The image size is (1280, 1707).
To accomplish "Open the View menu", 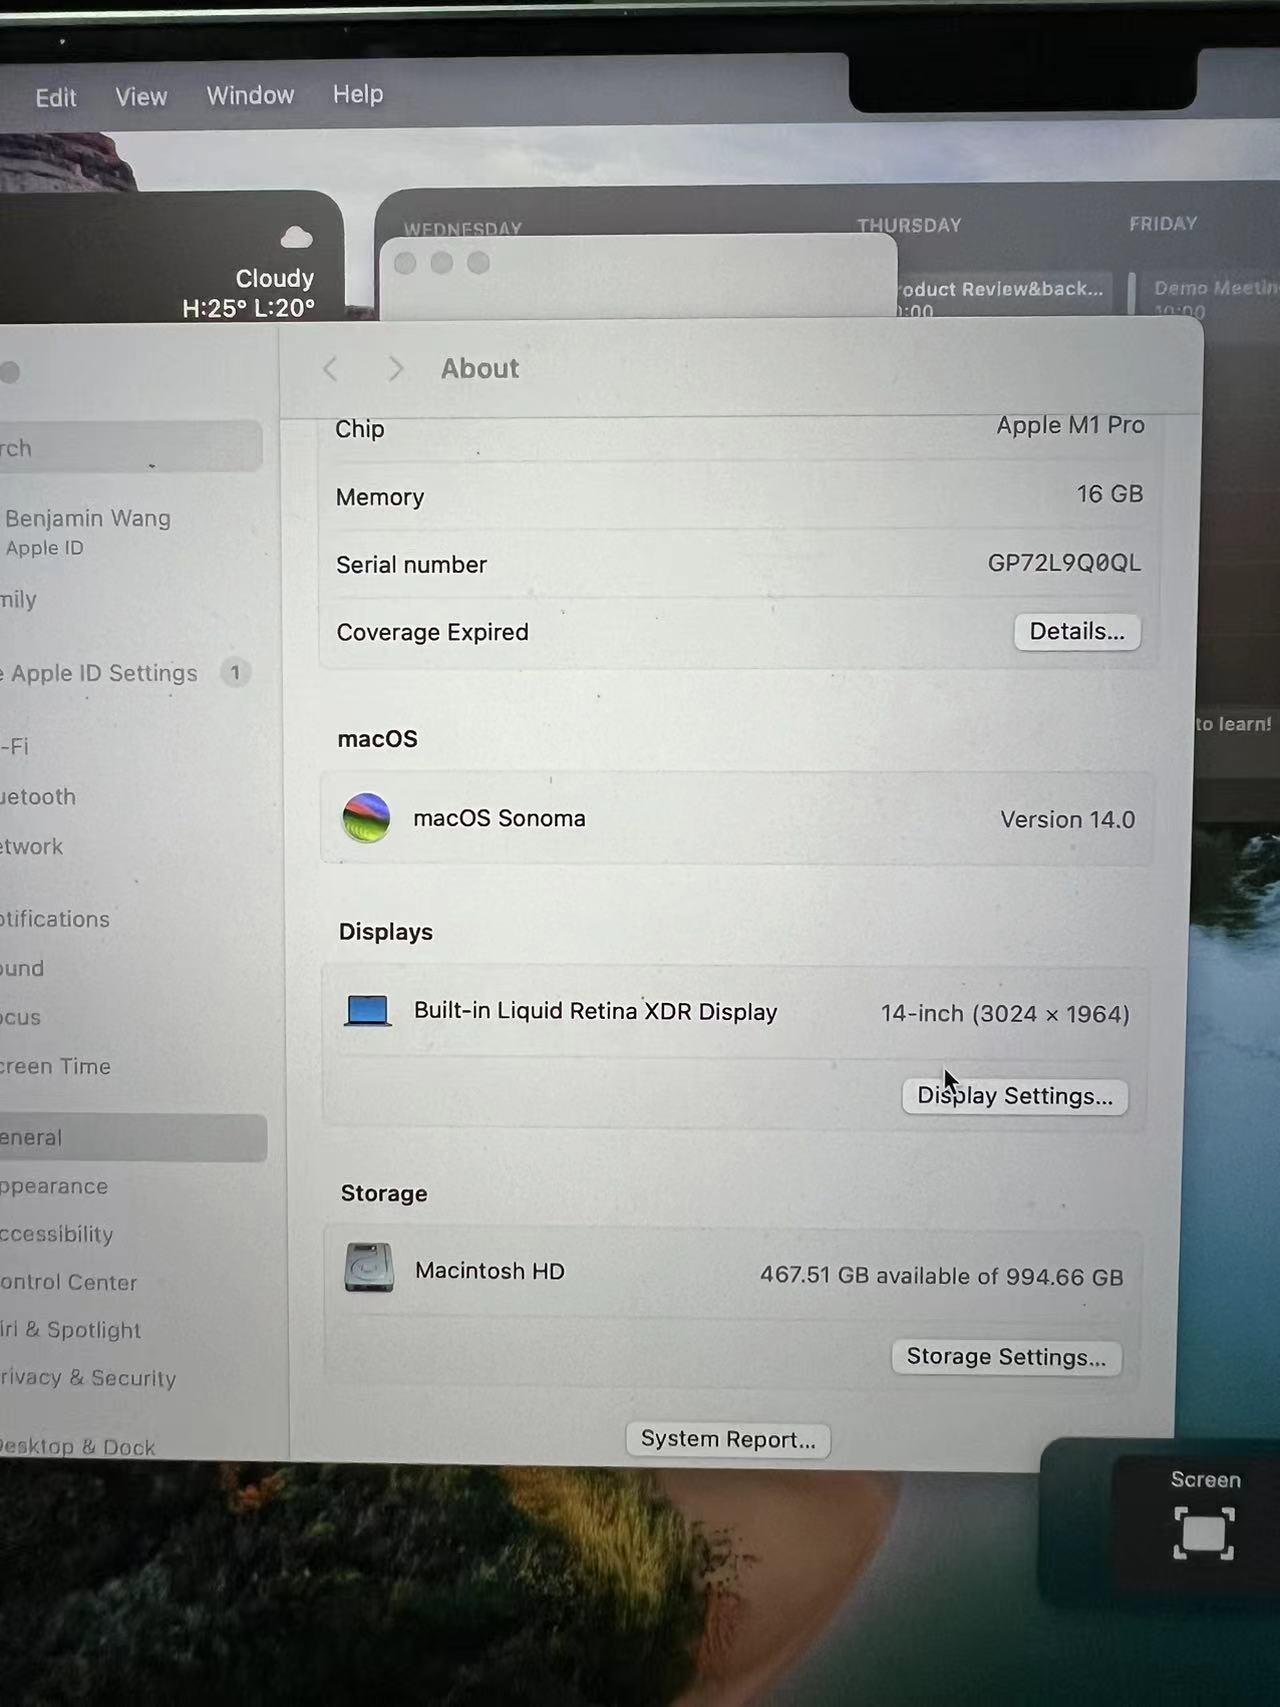I will coord(141,97).
